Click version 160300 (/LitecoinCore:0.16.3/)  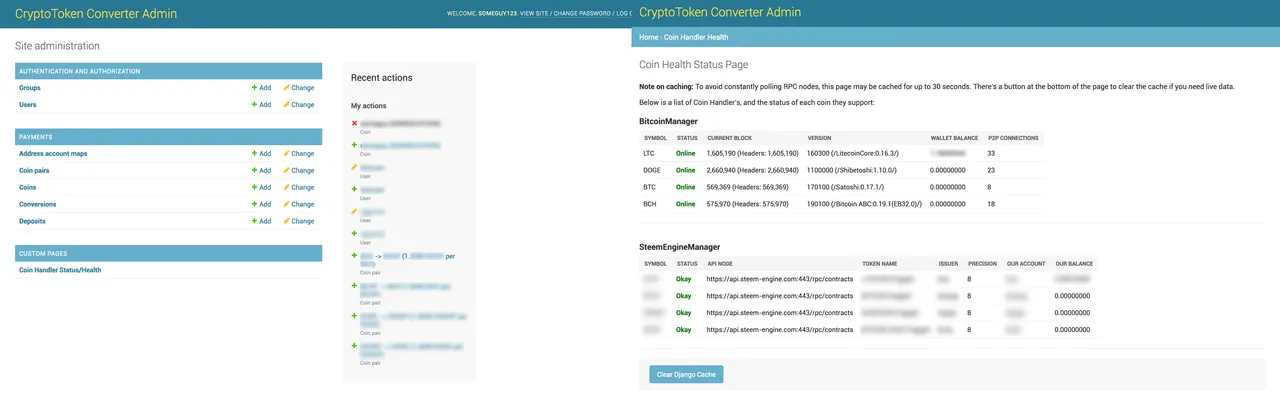coord(853,153)
